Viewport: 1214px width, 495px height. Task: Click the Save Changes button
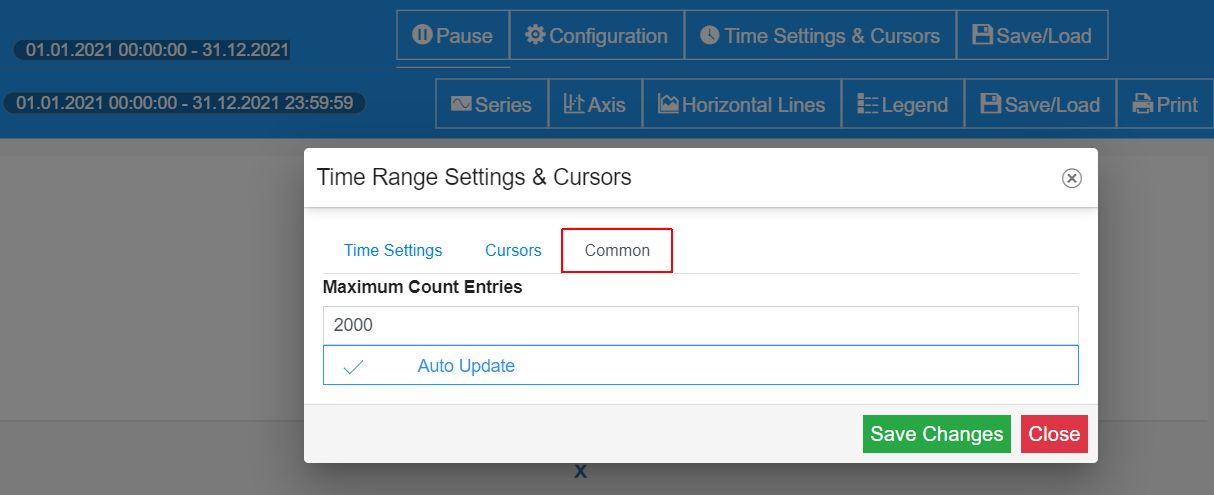(937, 434)
